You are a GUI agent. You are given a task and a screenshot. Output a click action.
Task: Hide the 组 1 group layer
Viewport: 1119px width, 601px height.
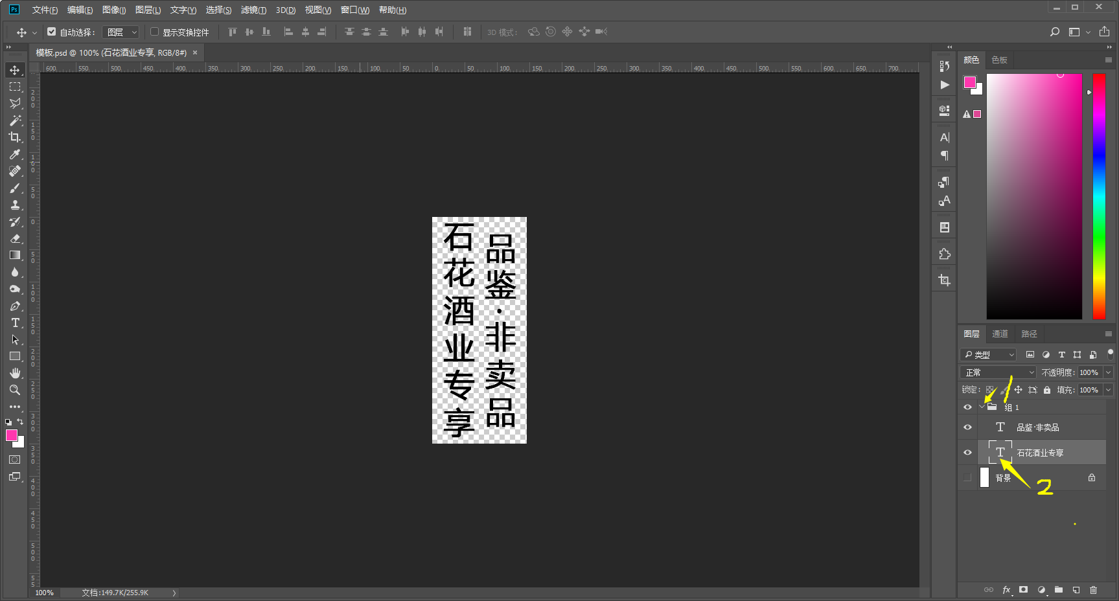click(968, 408)
